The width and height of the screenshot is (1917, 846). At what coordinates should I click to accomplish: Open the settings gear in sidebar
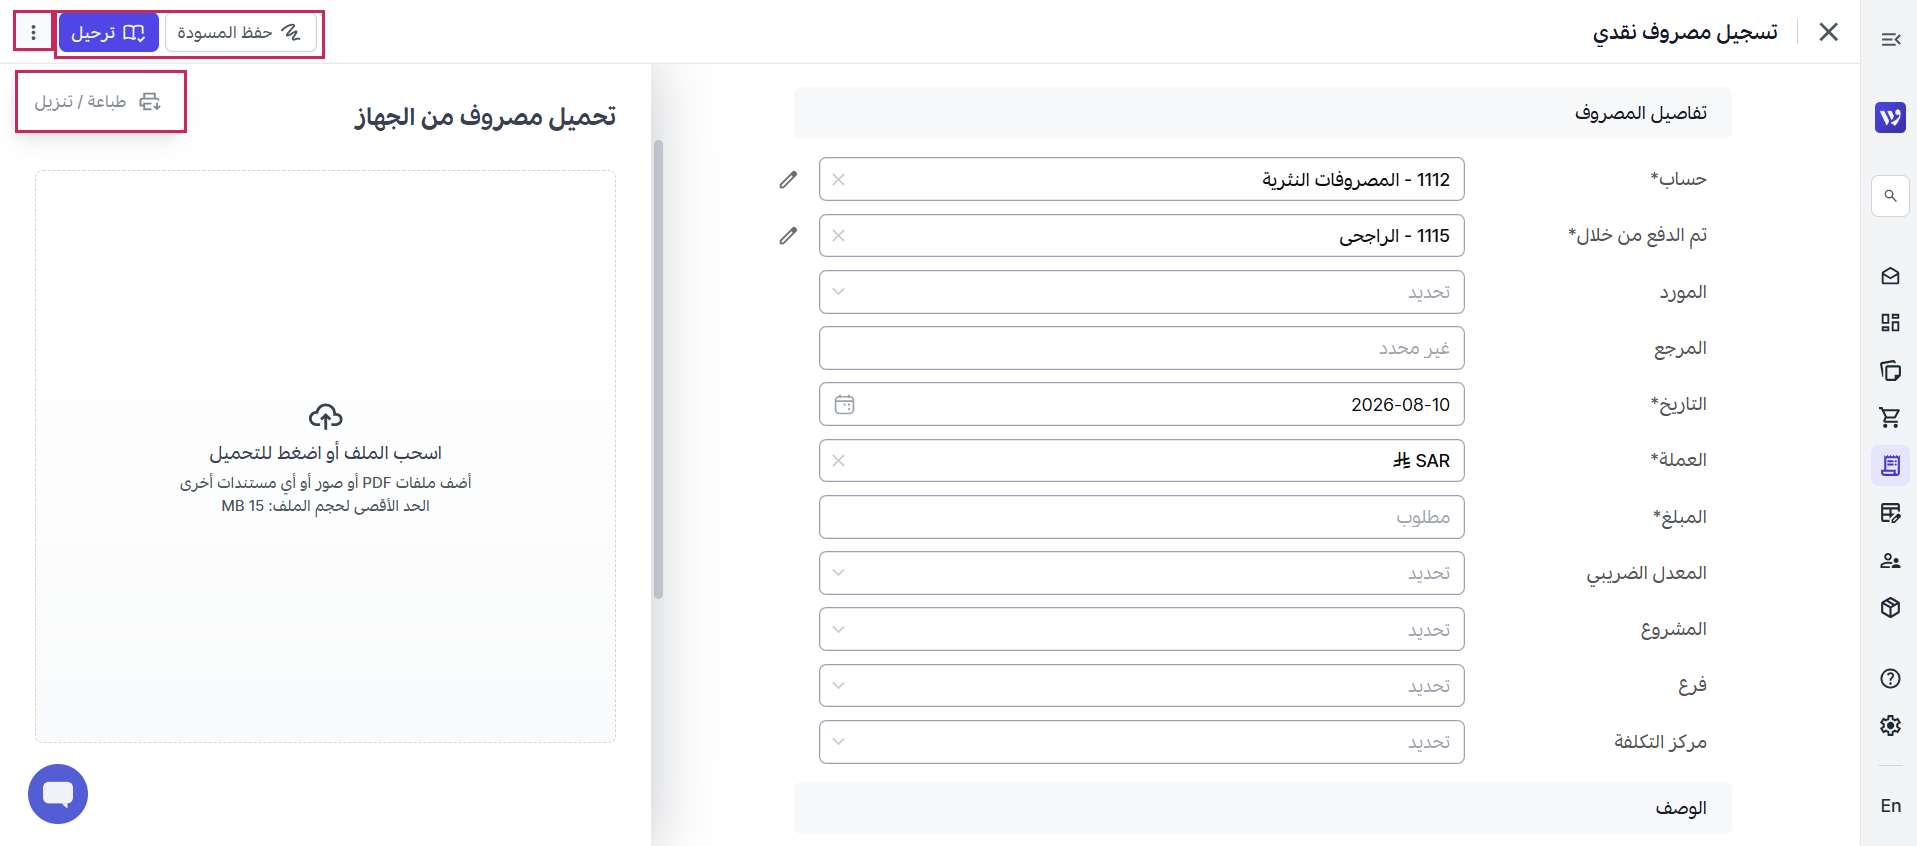click(x=1889, y=725)
